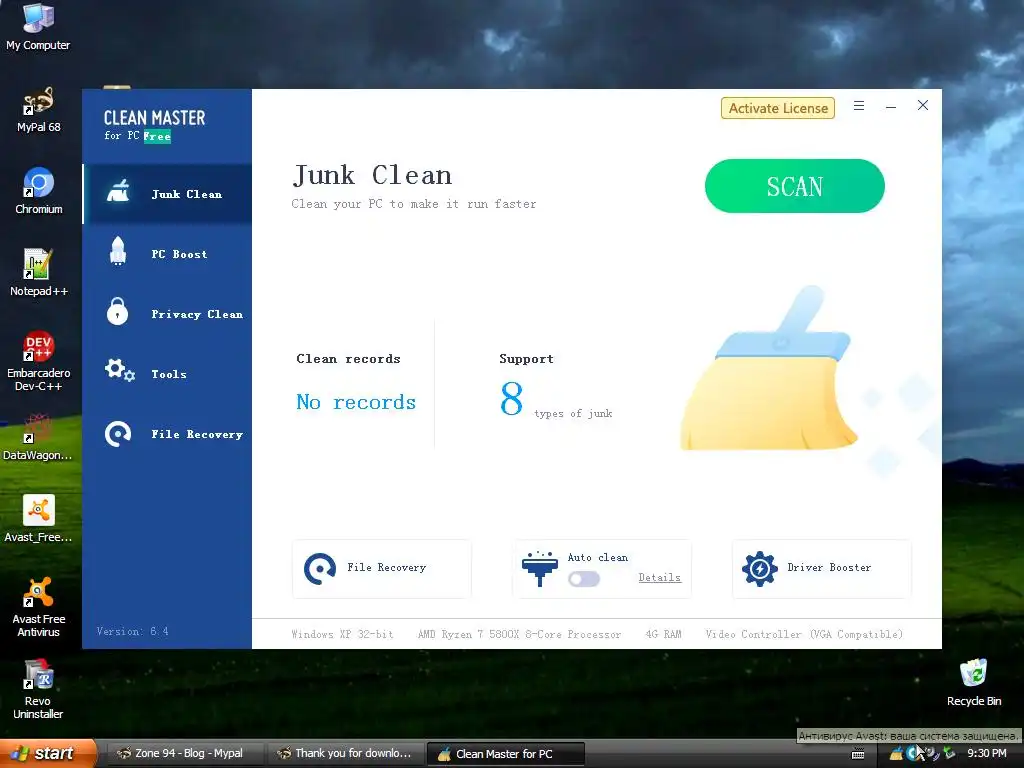The image size is (1024, 768).
Task: Open the Junk Clean broom icon in sidebar
Action: tap(118, 192)
